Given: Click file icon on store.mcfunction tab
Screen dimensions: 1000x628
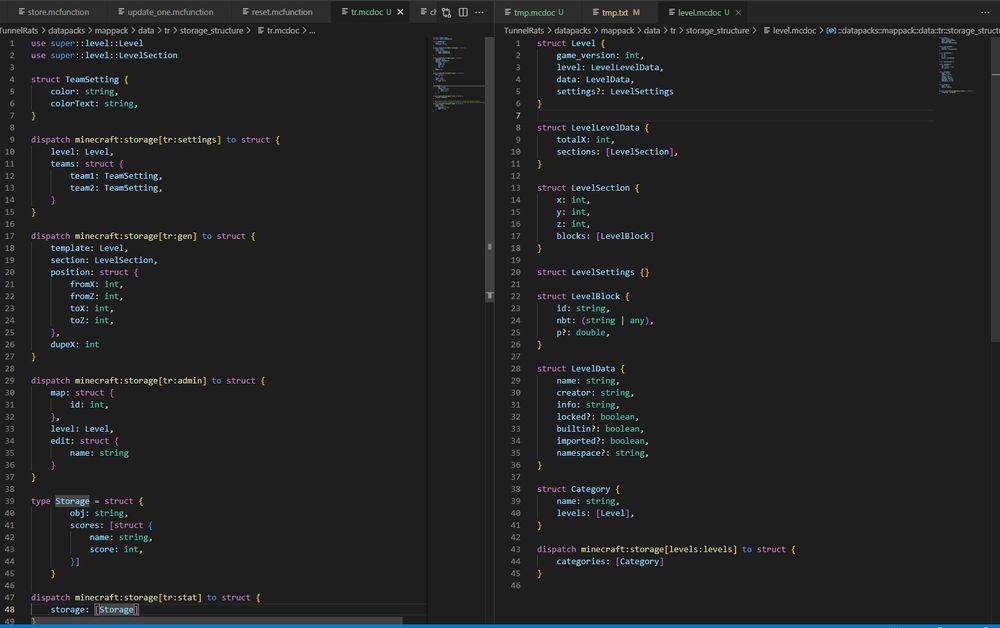Looking at the screenshot, I should point(20,12).
